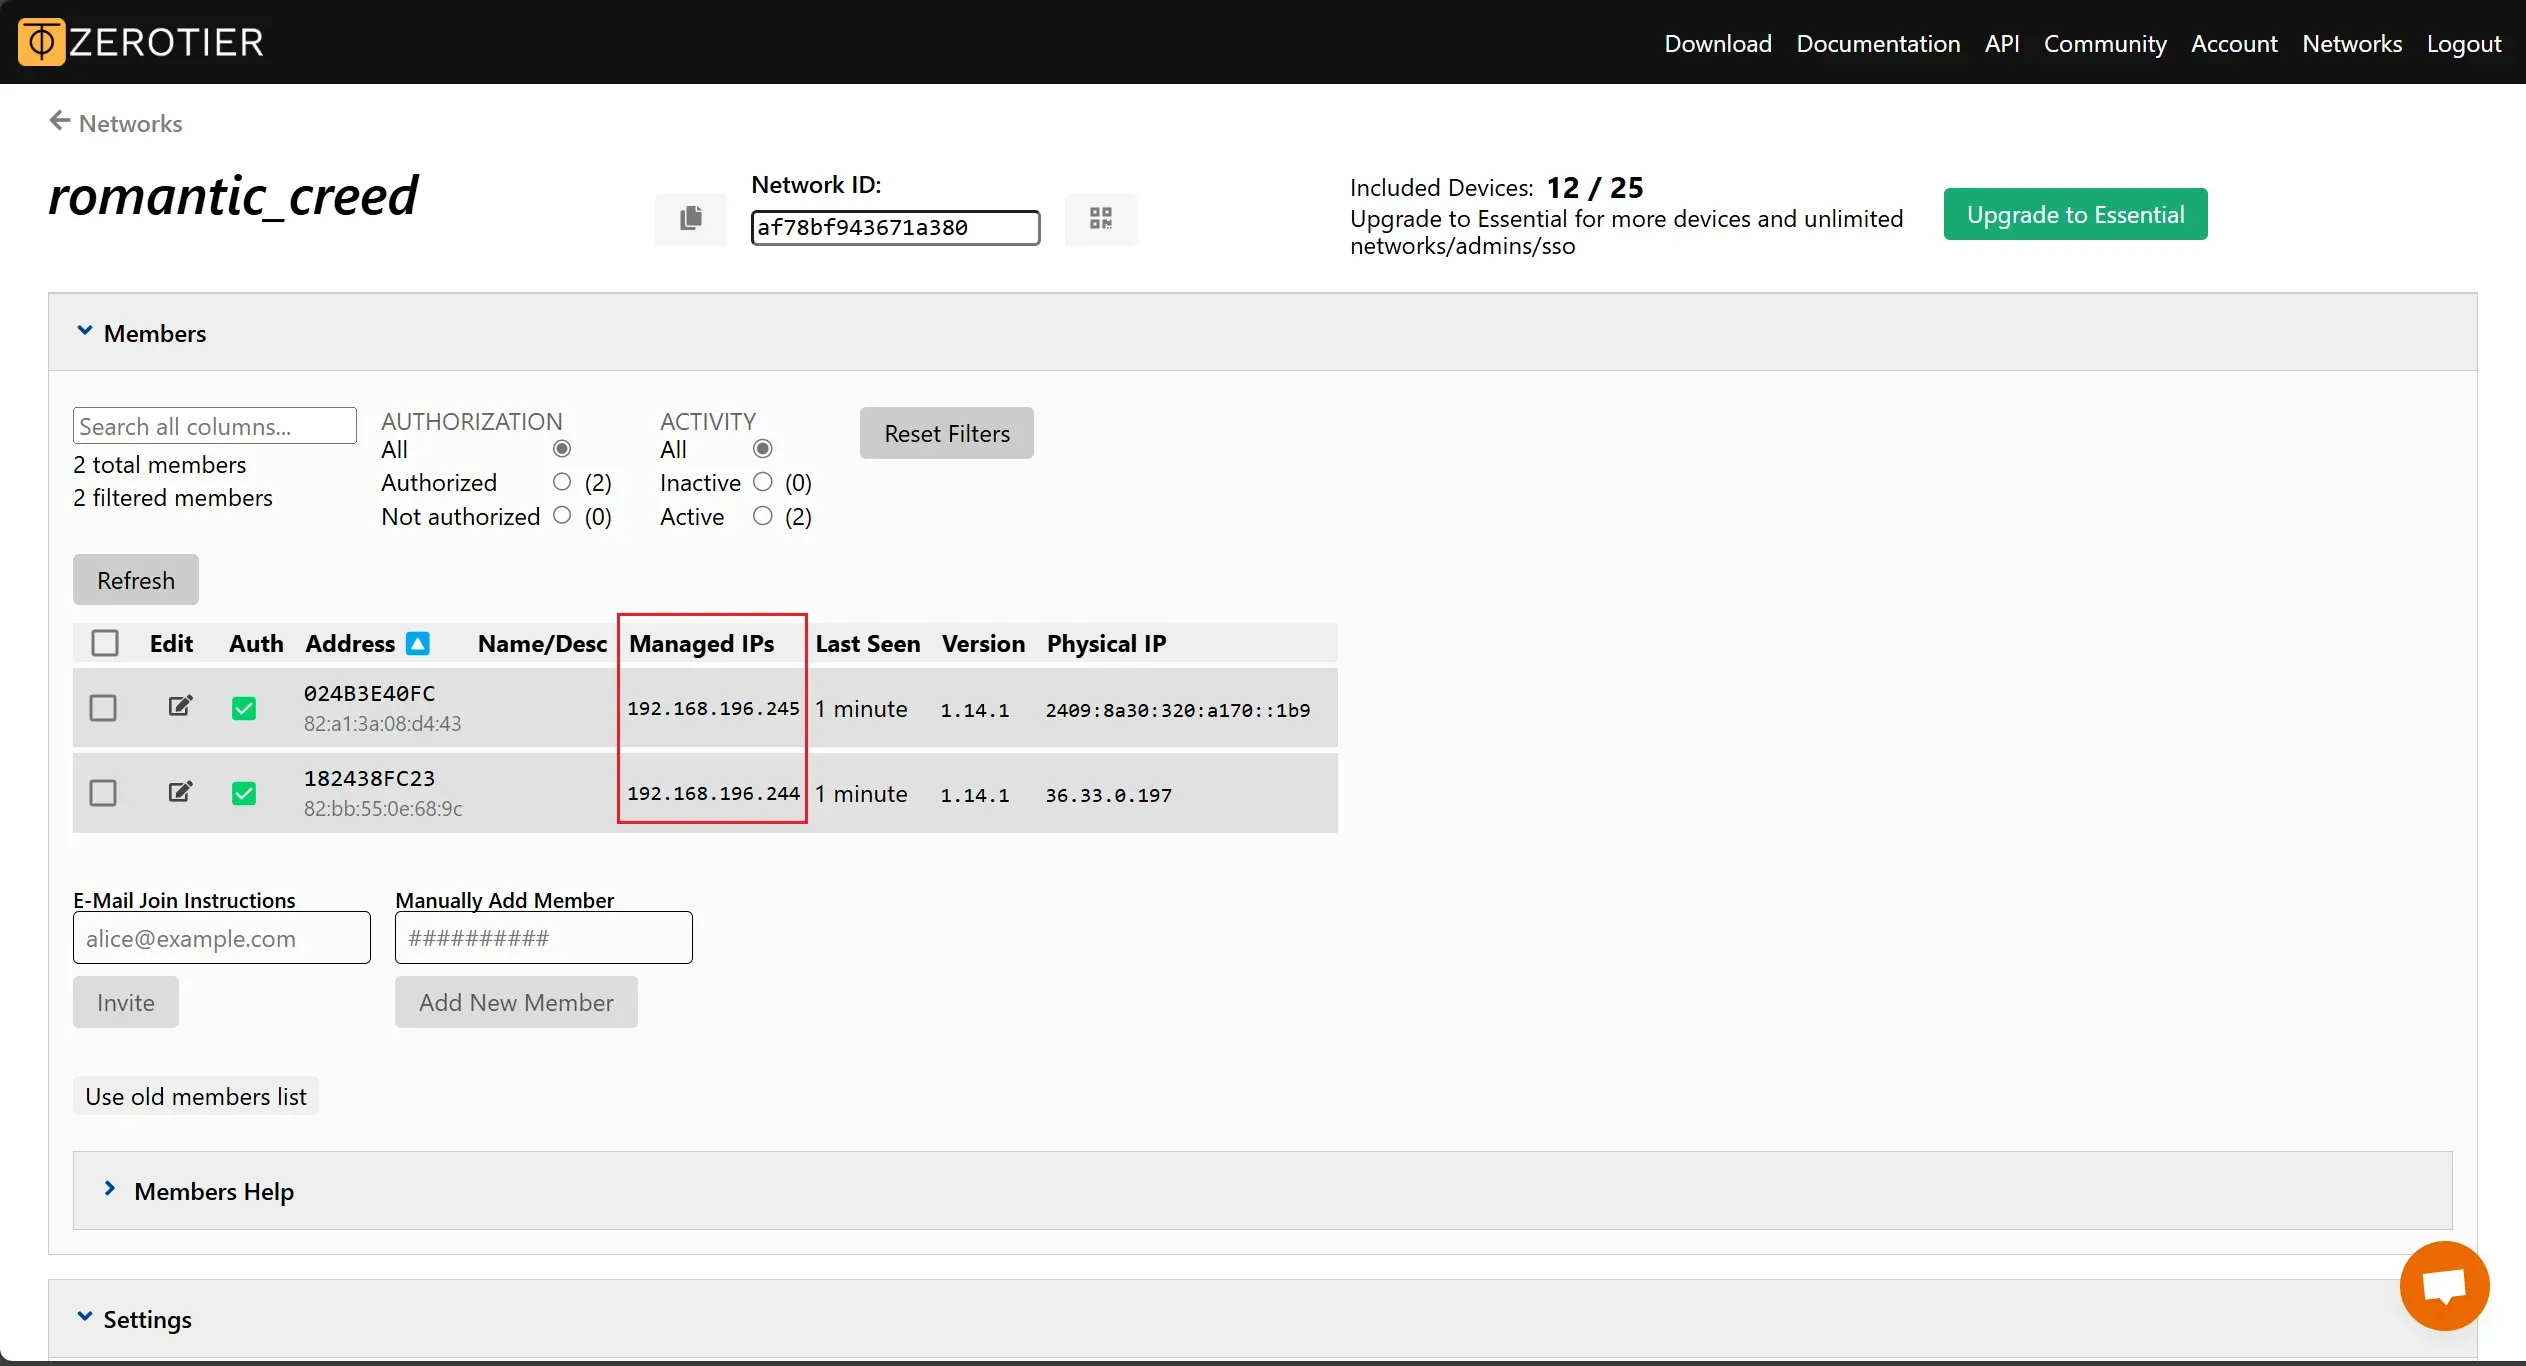Copy the network ID with clipboard icon
This screenshot has width=2526, height=1366.
(x=690, y=218)
